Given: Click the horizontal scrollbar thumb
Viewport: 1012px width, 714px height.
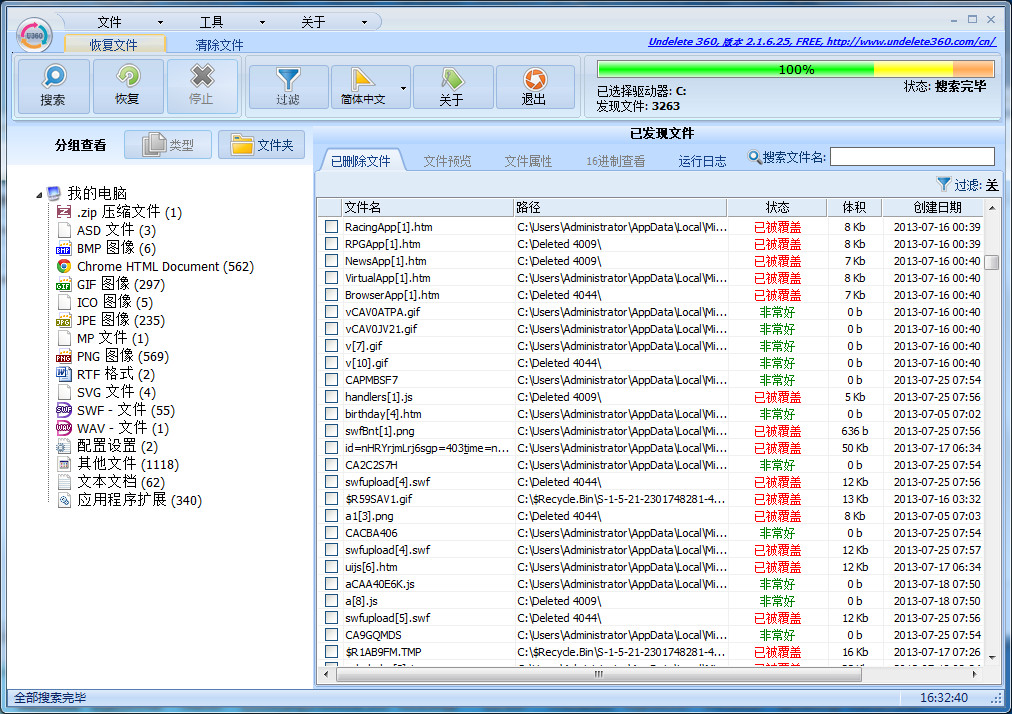Looking at the screenshot, I should (x=598, y=674).
